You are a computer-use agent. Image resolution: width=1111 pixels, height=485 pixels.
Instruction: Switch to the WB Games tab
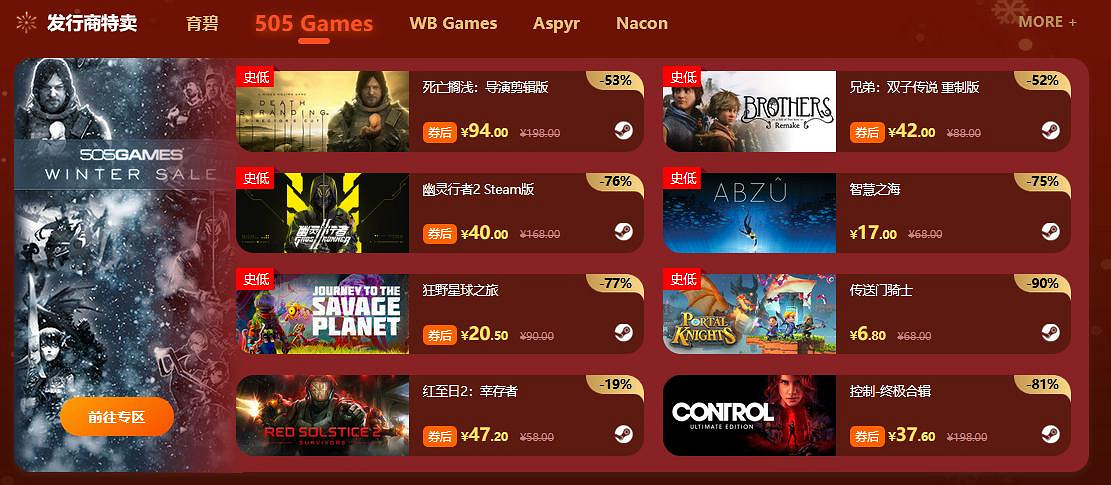[453, 23]
